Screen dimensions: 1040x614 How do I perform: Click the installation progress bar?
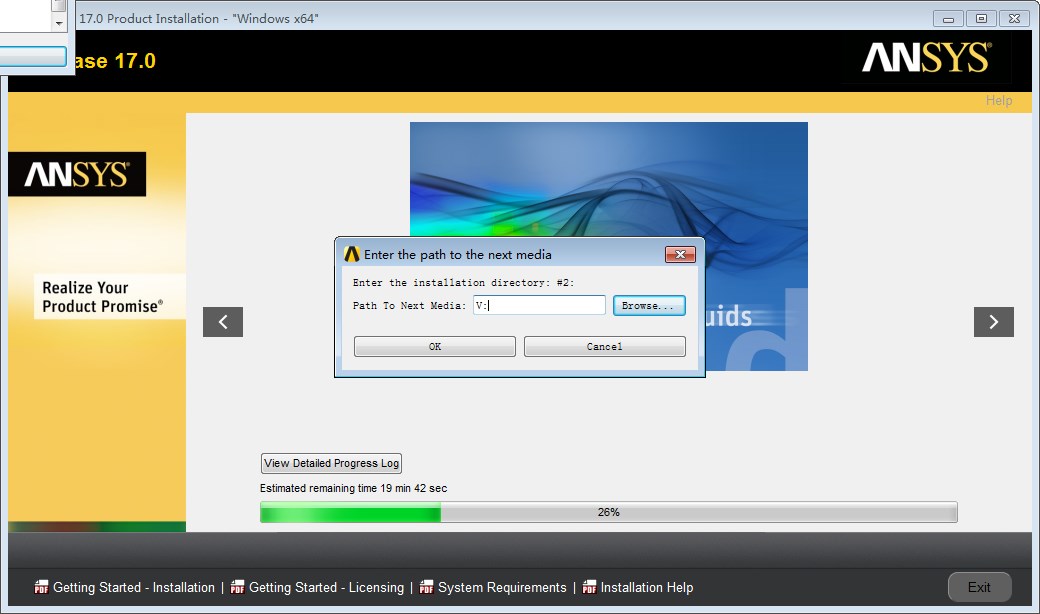pos(608,512)
